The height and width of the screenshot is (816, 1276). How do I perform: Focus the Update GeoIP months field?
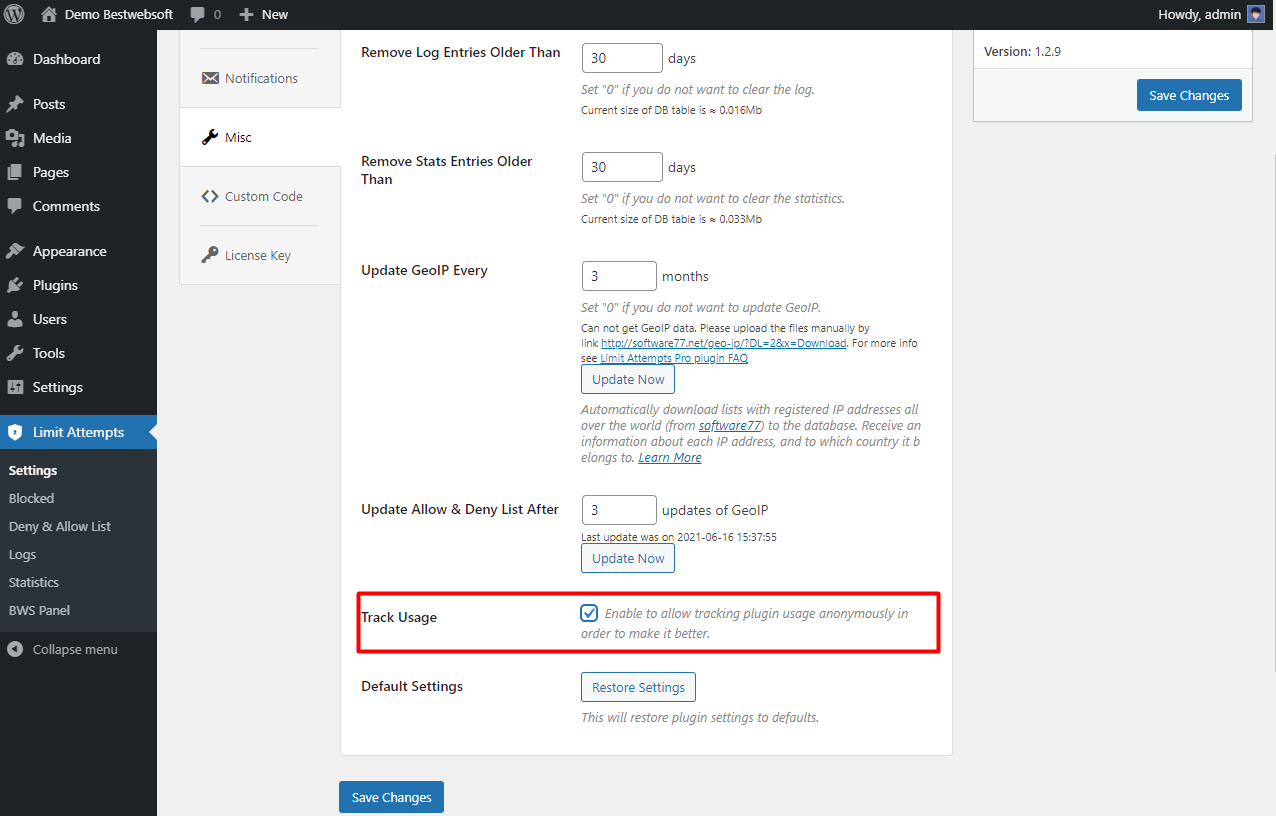pos(619,276)
